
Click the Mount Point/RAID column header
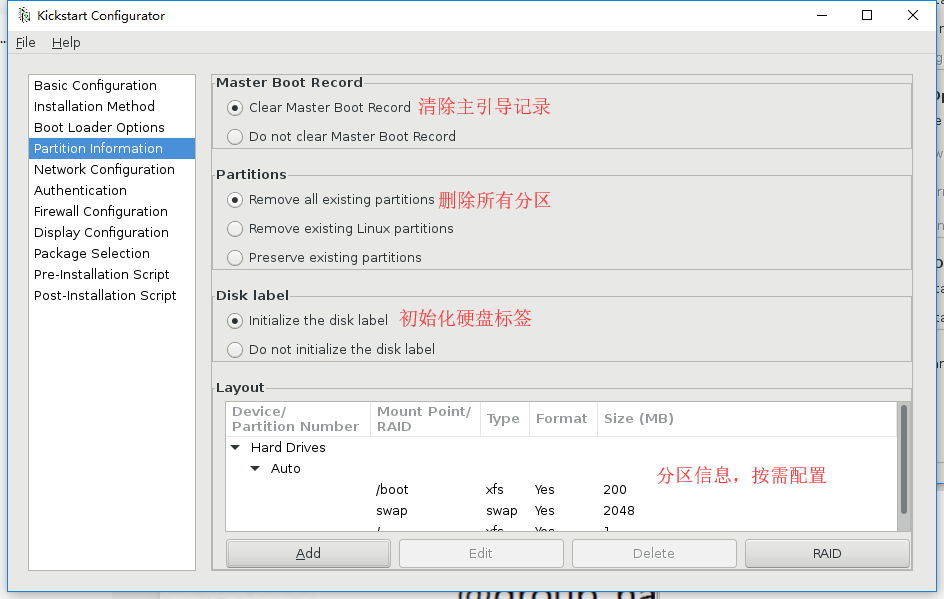click(425, 419)
